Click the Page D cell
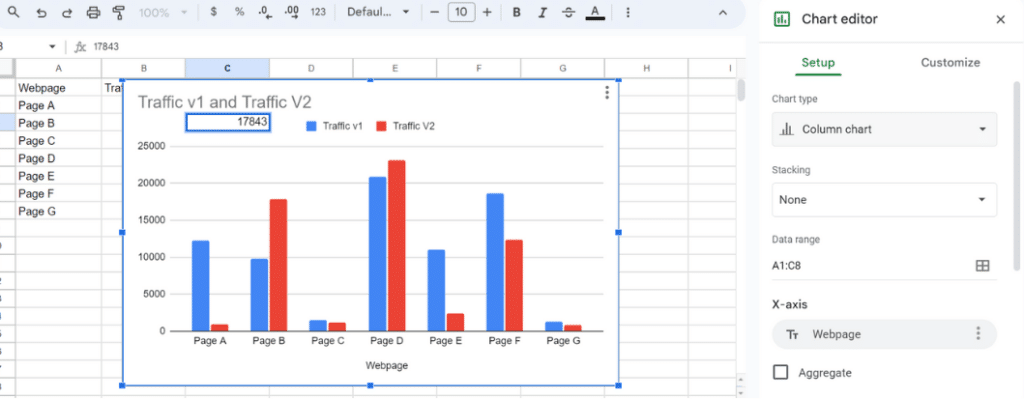The image size is (1024, 399). pyautogui.click(x=59, y=158)
